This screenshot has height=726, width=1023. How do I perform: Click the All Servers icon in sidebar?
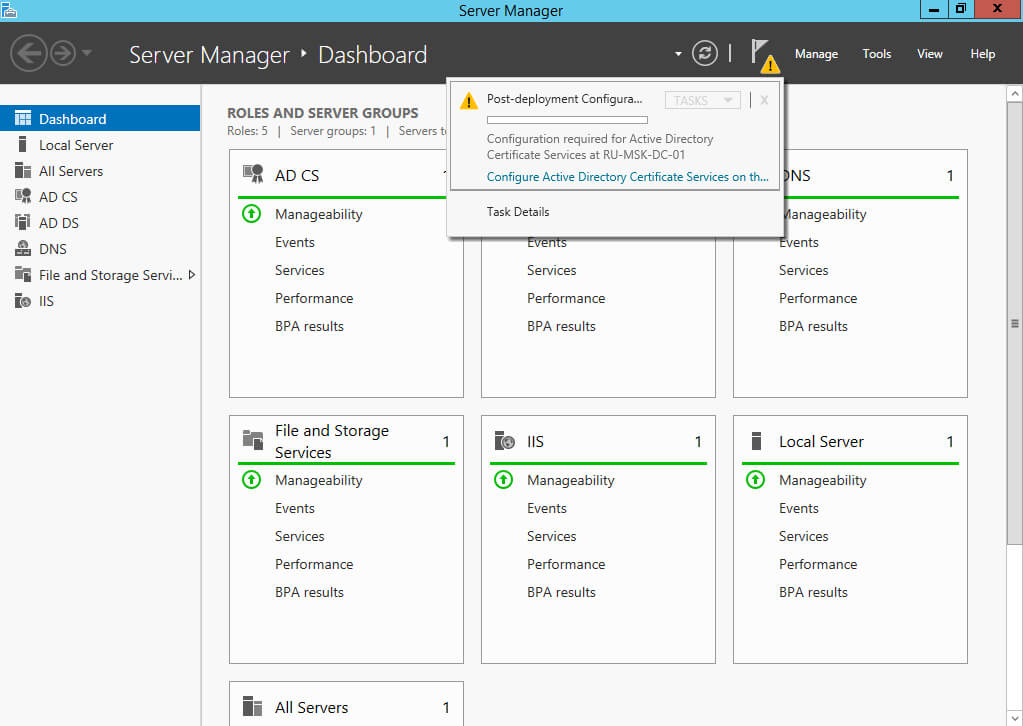23,170
